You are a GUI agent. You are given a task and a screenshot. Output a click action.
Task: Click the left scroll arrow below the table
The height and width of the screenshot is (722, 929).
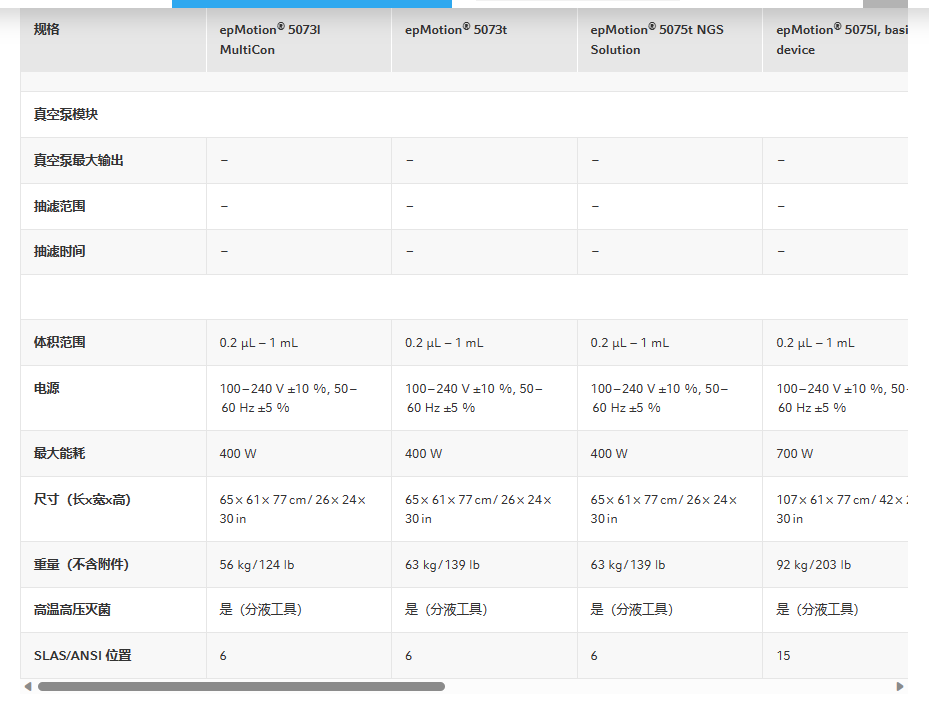coord(28,686)
